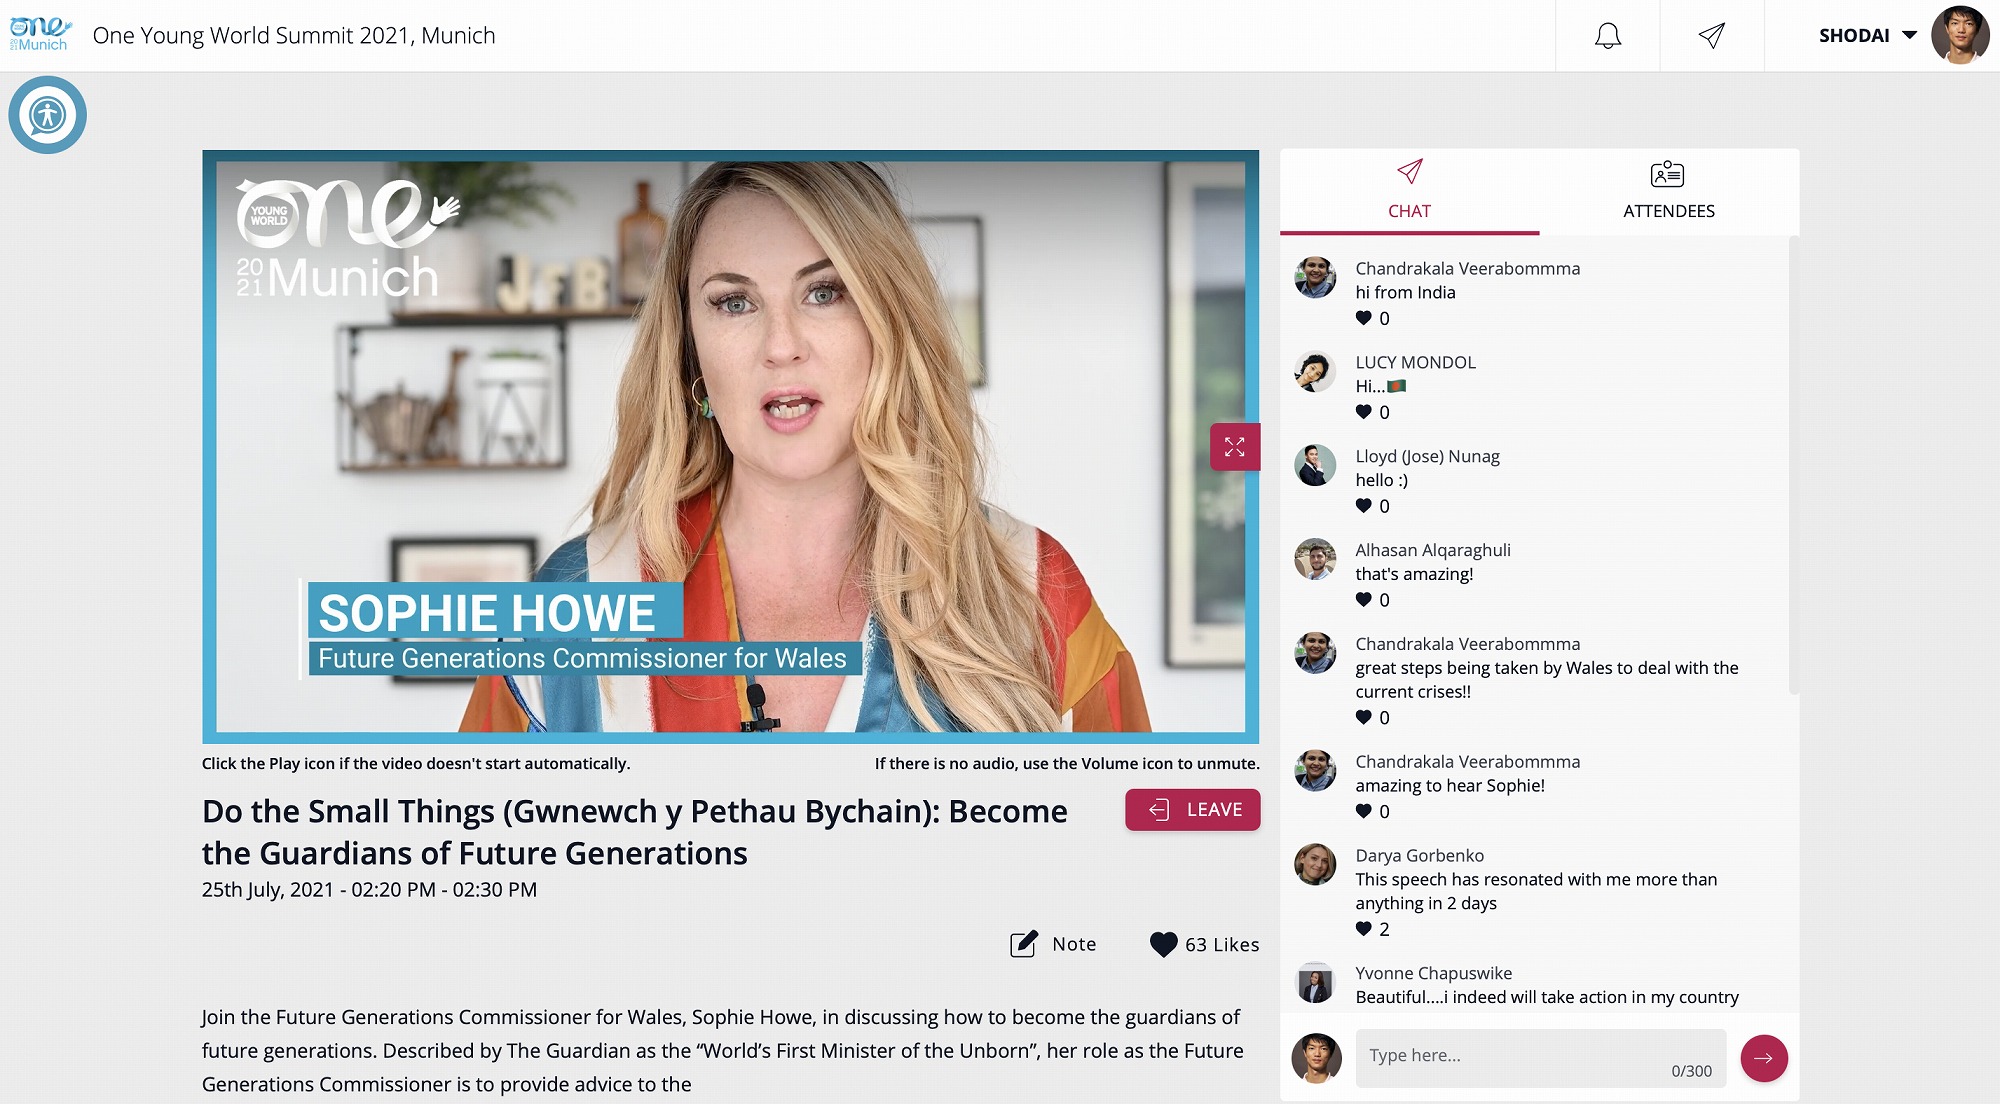Click the chat 'Type here...' input field
Viewport: 2000px width, 1104px height.
[x=1540, y=1058]
